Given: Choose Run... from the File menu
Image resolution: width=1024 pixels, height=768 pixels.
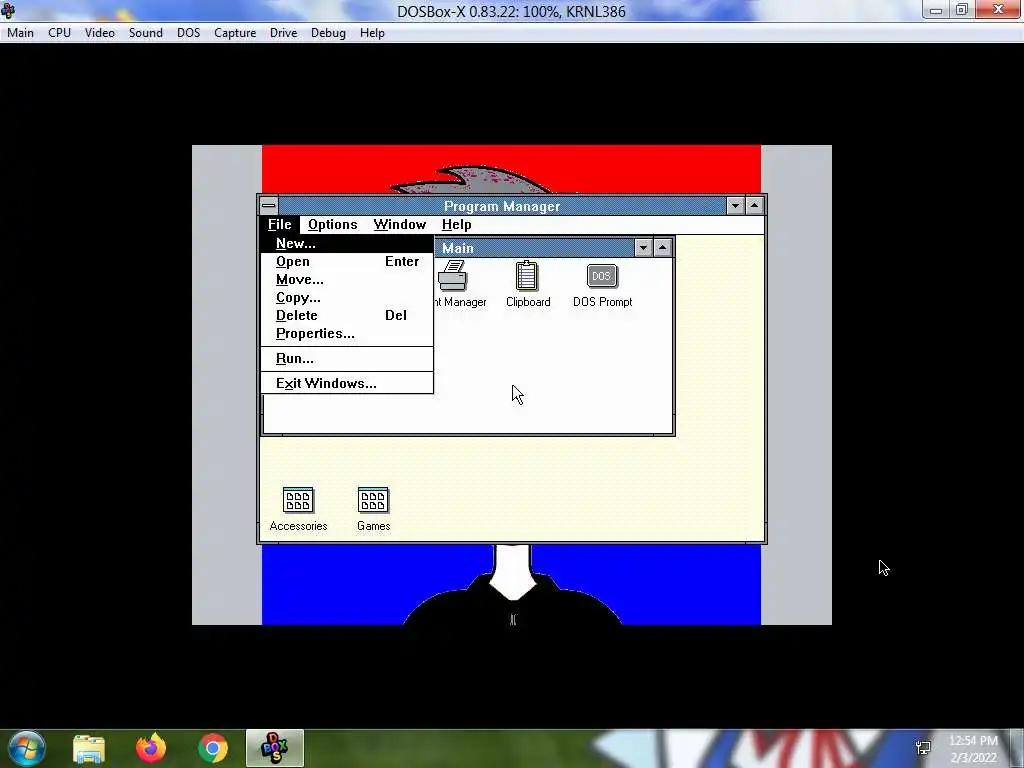Looking at the screenshot, I should click(347, 359).
